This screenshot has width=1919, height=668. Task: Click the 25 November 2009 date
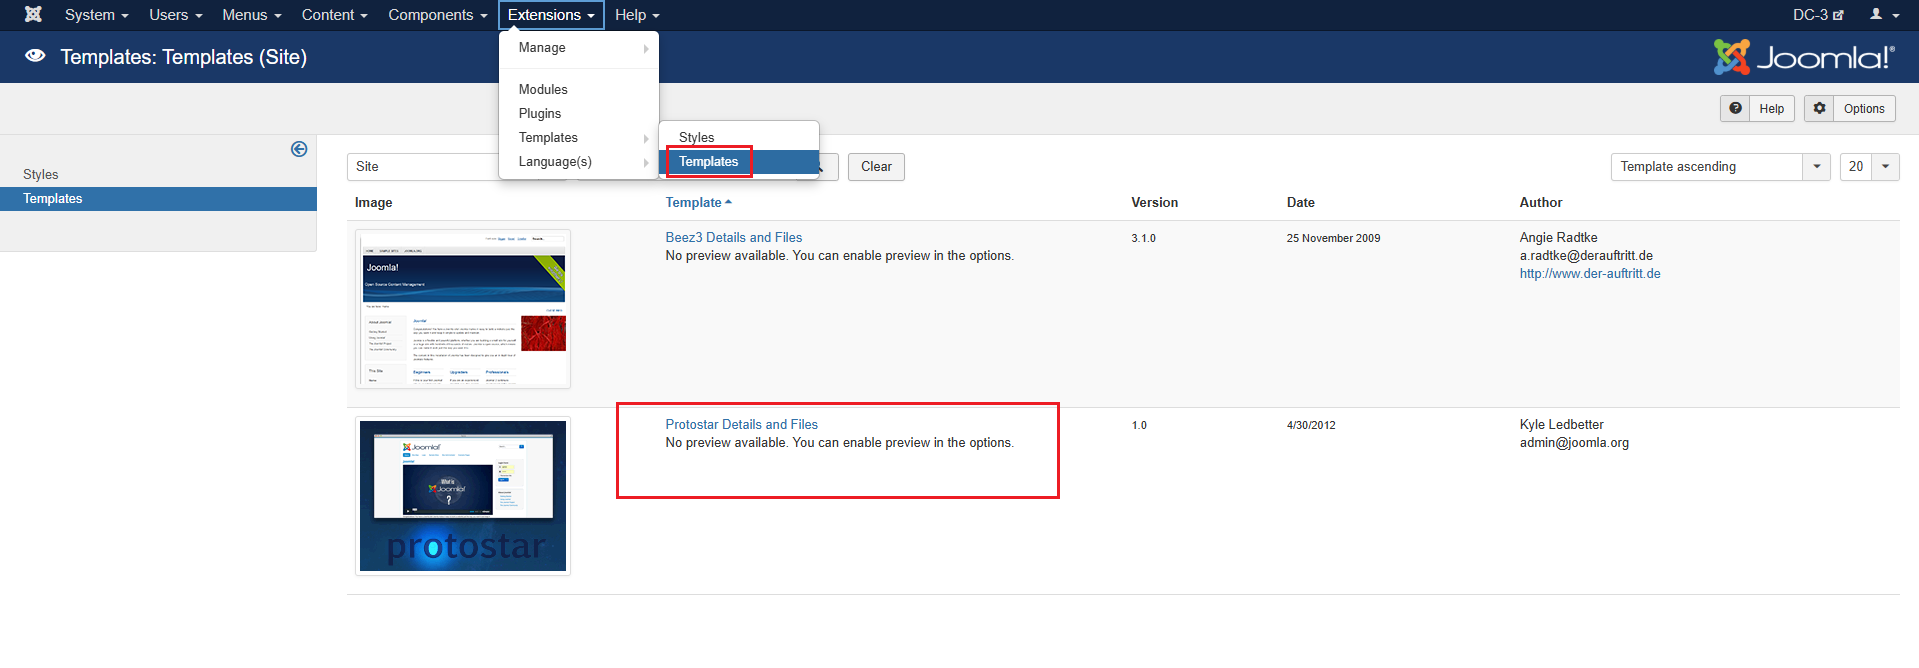click(x=1333, y=238)
